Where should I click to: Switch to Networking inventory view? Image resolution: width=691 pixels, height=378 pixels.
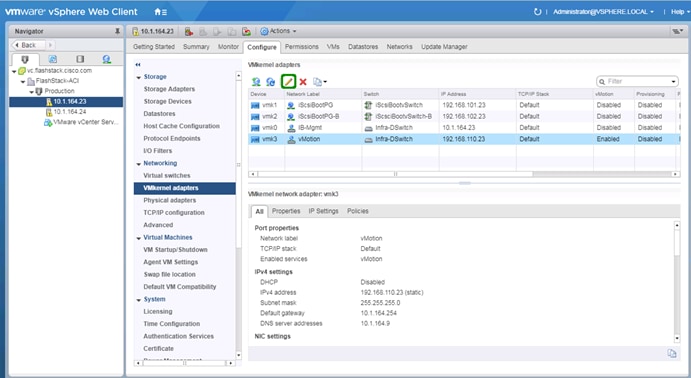[x=107, y=59]
